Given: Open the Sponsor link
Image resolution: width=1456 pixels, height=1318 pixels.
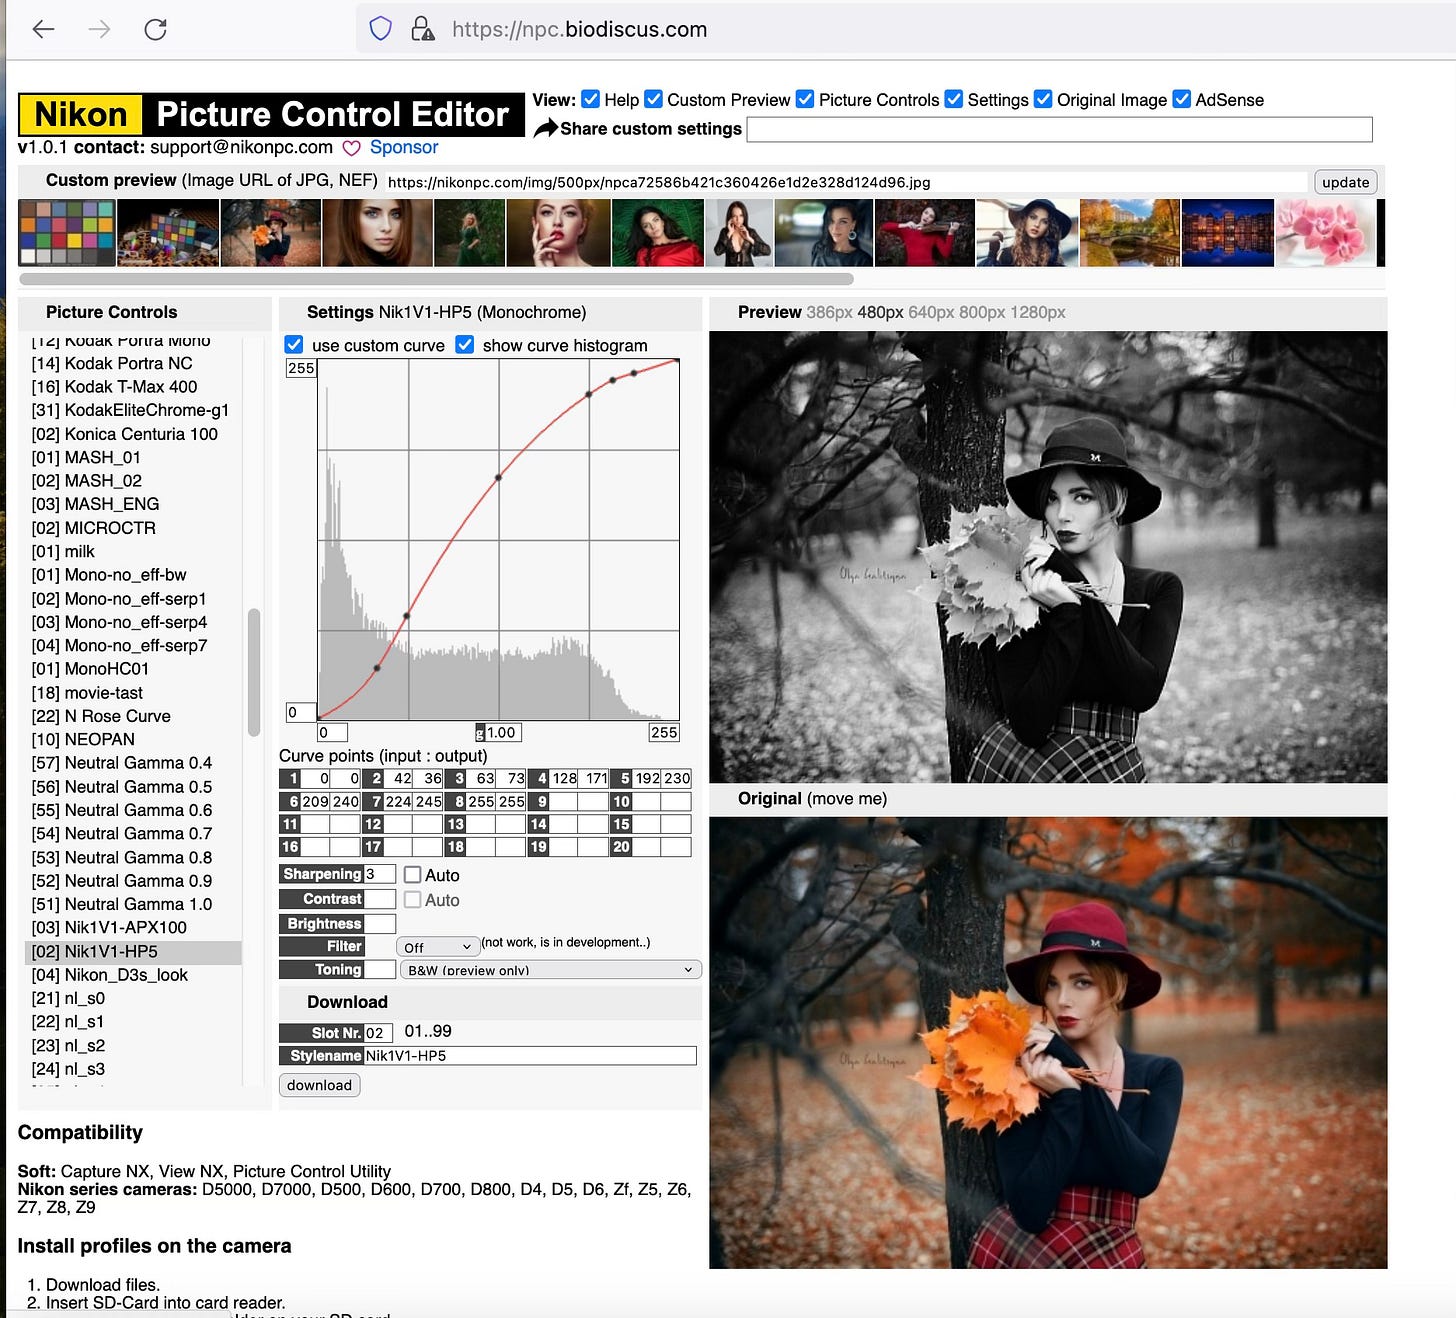Looking at the screenshot, I should (404, 147).
